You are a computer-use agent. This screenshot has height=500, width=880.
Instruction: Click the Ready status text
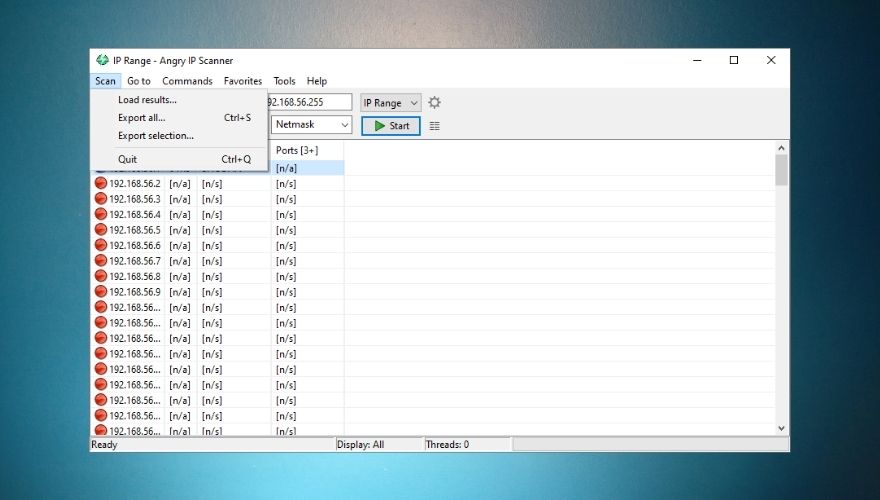[x=104, y=444]
